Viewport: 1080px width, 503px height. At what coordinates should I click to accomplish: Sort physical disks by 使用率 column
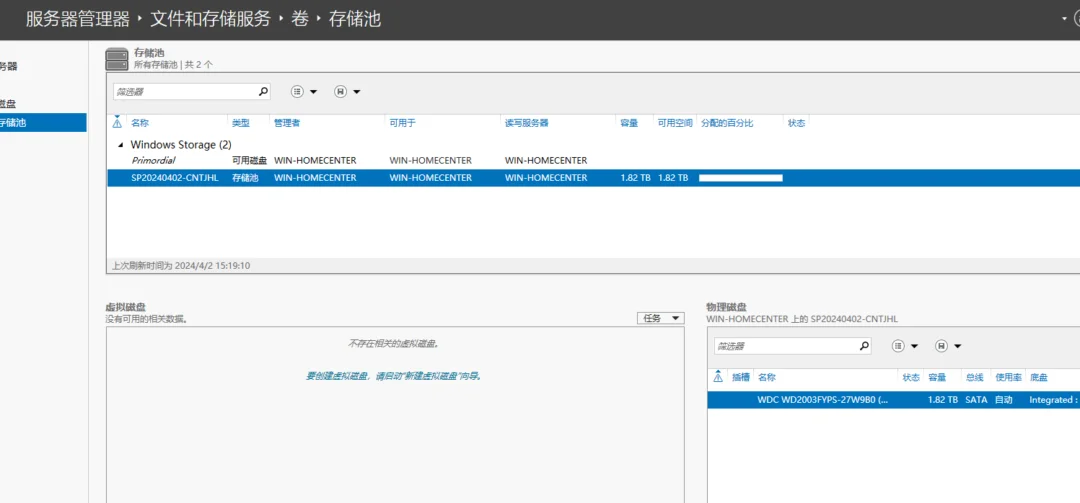(x=1008, y=378)
